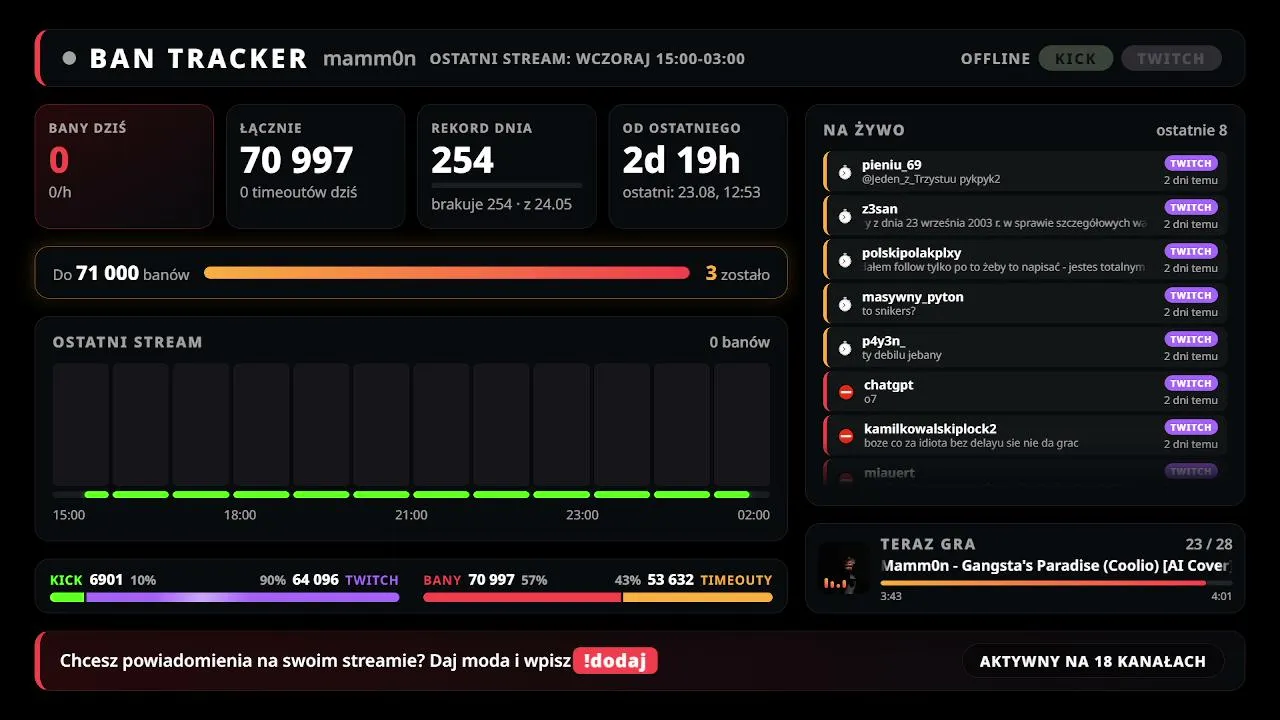Click the TWITCH badge on polskipolakplxy row
The height and width of the screenshot is (720, 1280).
(1191, 251)
